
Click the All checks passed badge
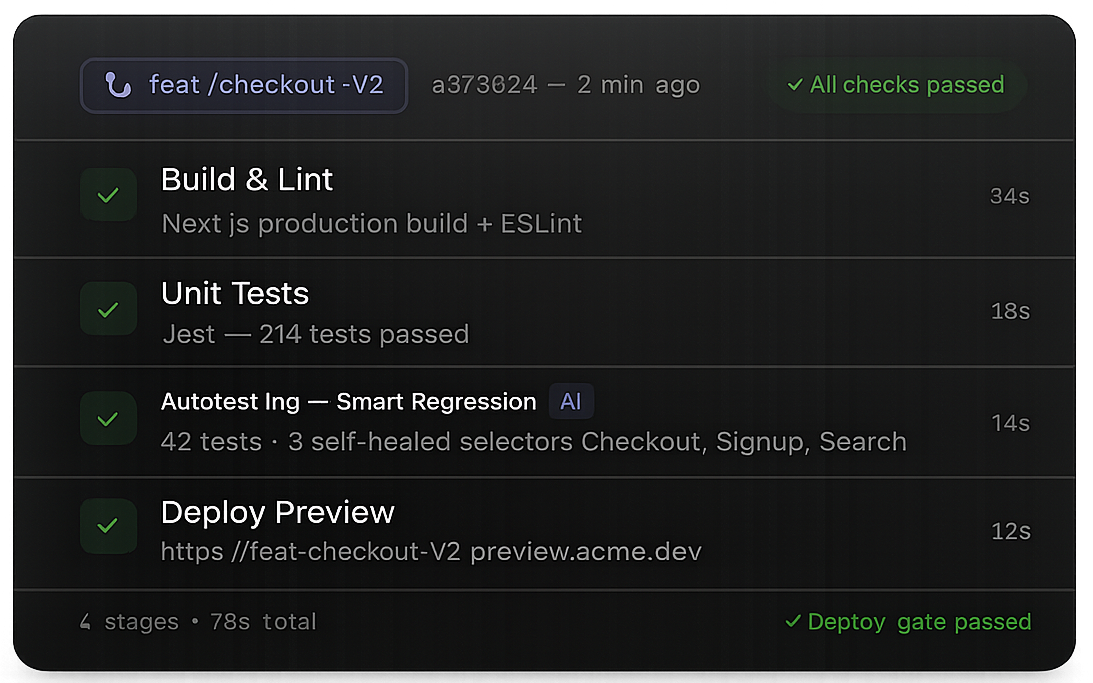click(x=895, y=85)
